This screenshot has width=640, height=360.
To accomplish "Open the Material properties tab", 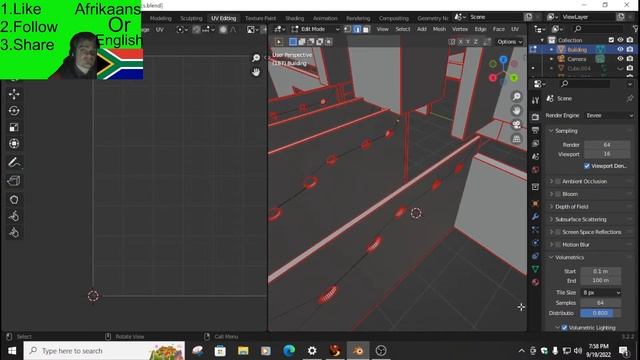I will [536, 282].
